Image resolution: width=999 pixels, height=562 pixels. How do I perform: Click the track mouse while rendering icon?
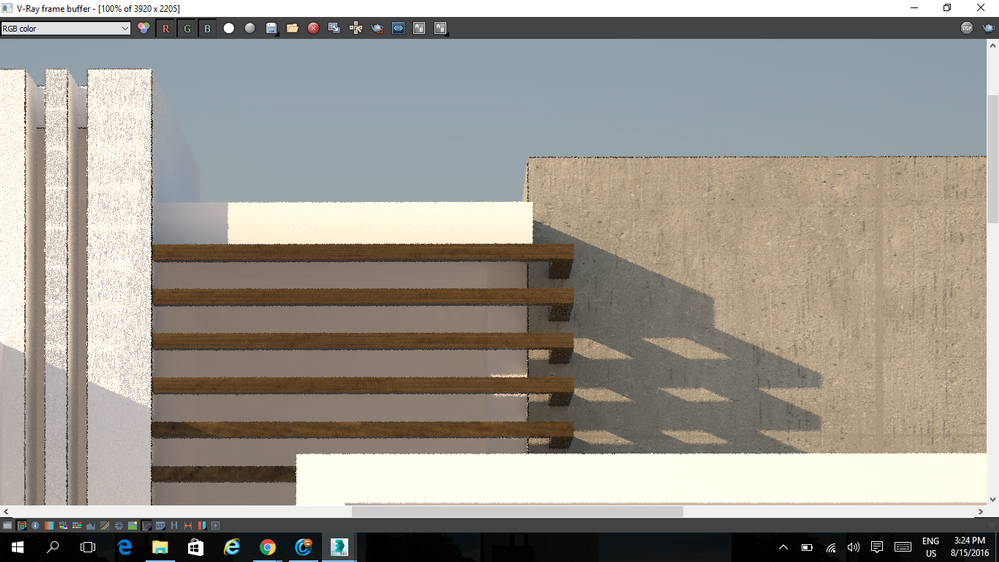point(356,29)
